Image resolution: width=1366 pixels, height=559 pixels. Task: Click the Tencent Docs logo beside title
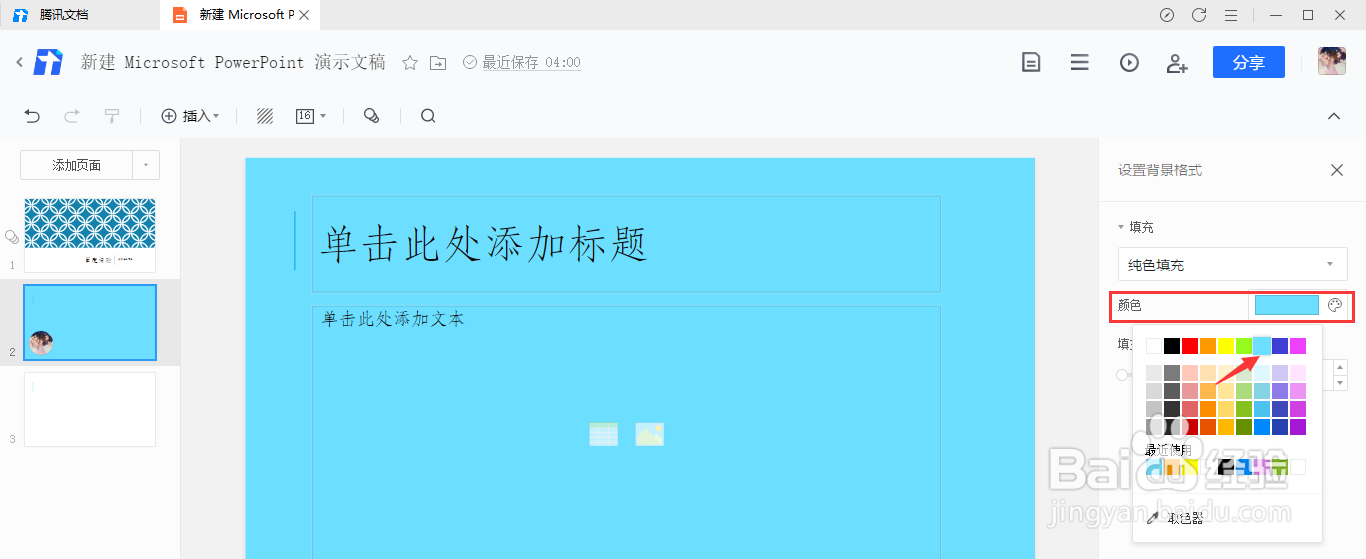[x=48, y=62]
